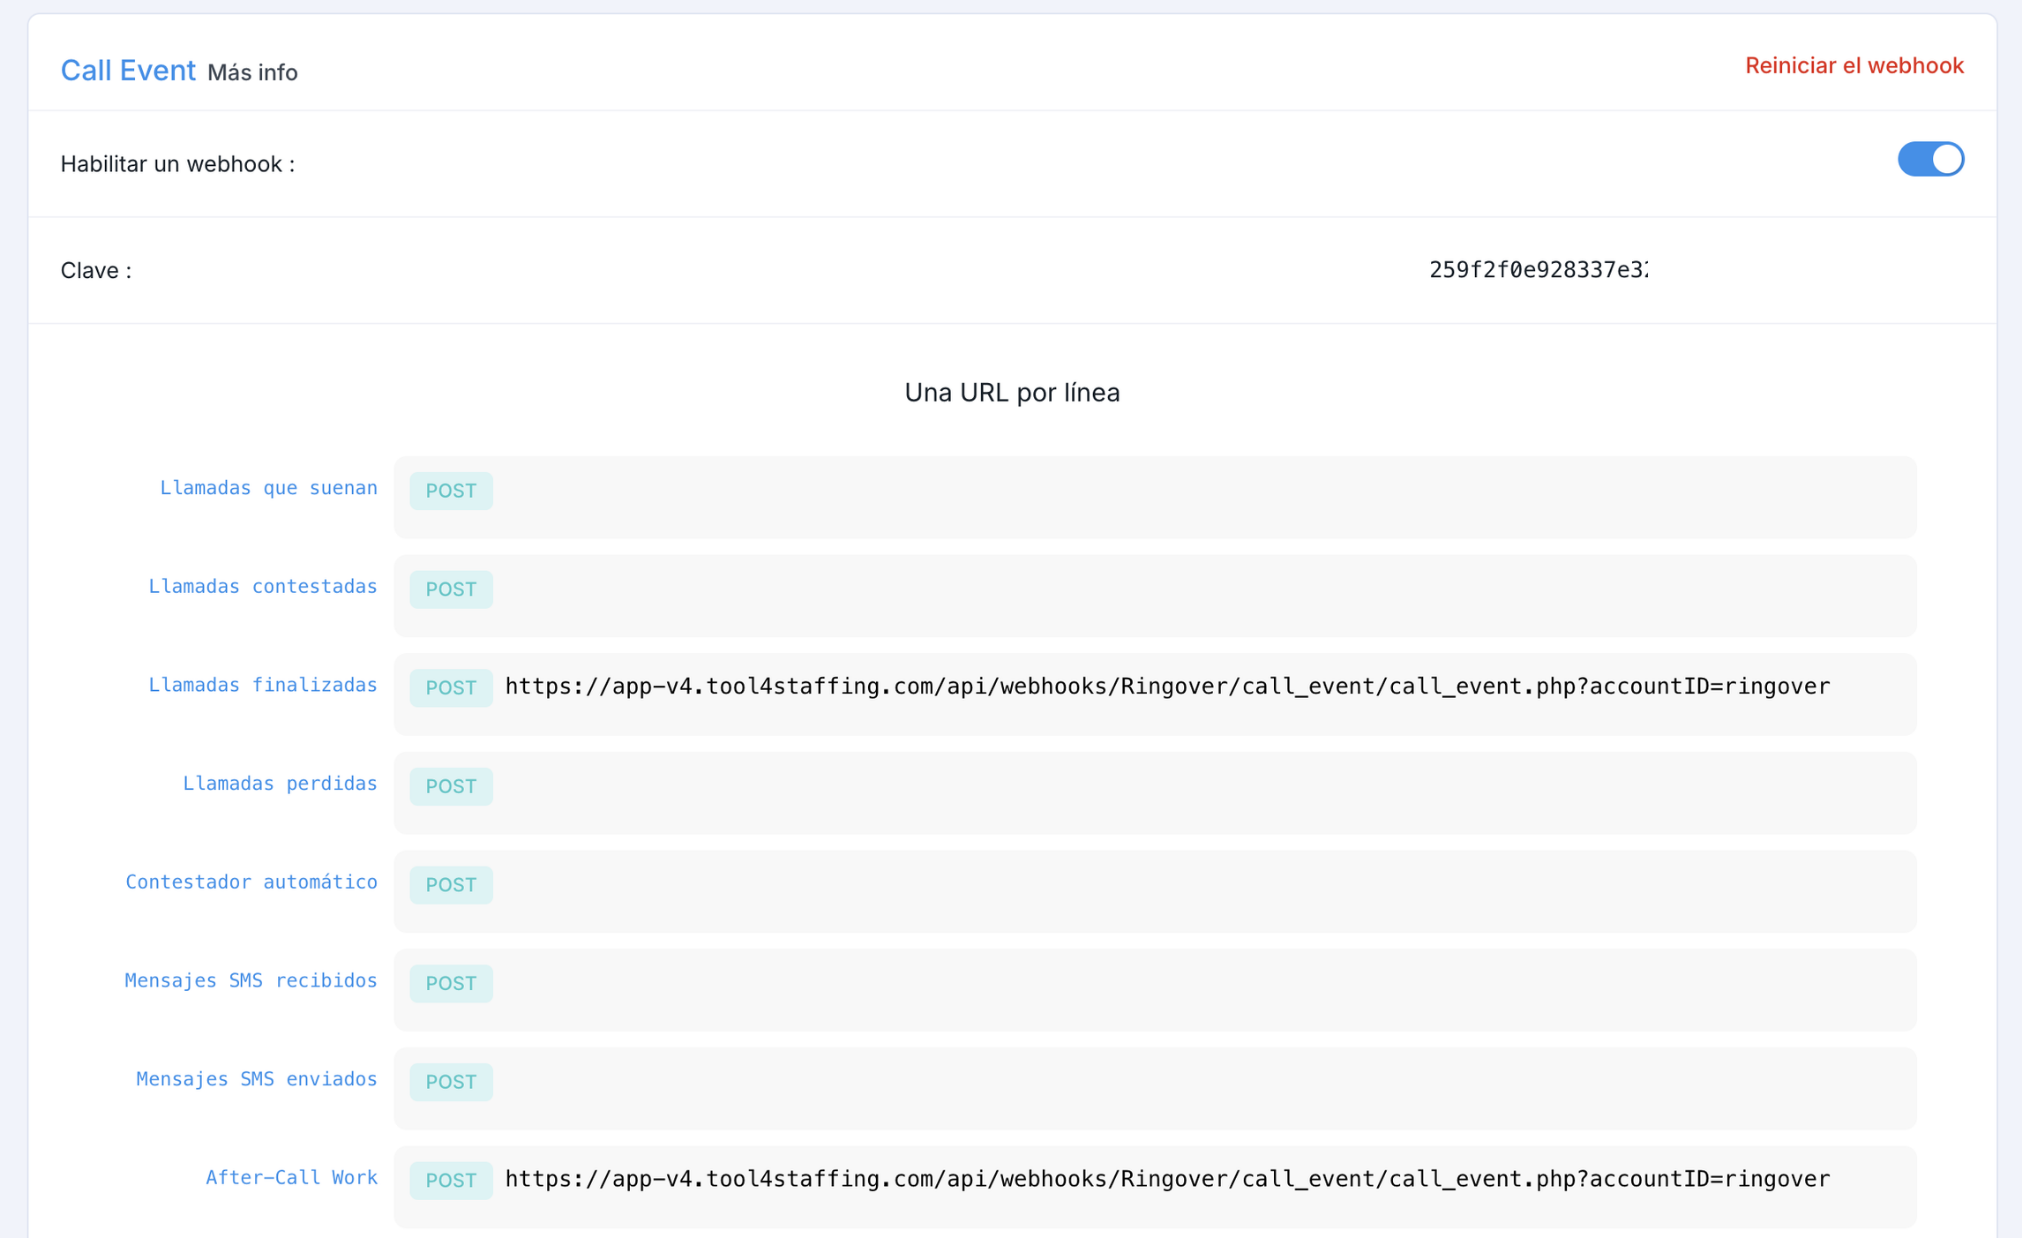Select the Clave key value

1538,270
